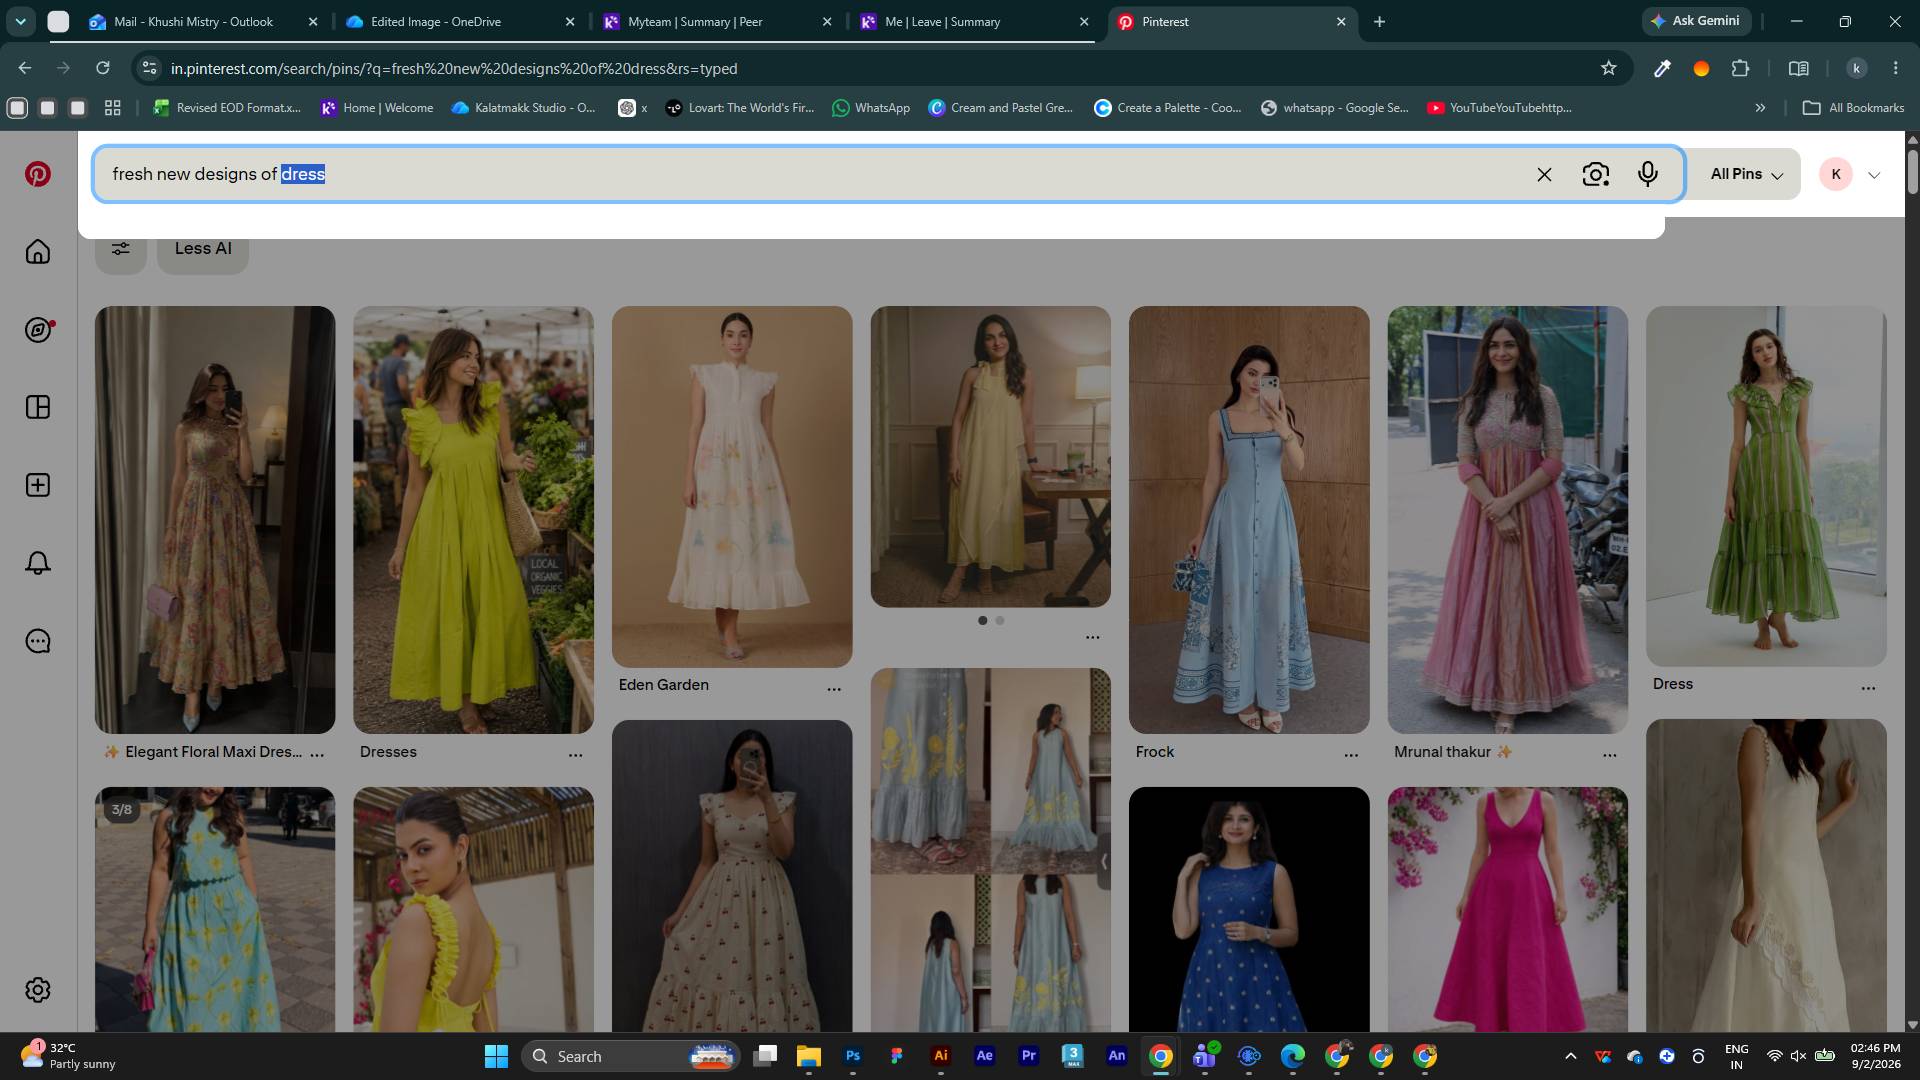
Task: Open the filter sliders button
Action: 121,248
